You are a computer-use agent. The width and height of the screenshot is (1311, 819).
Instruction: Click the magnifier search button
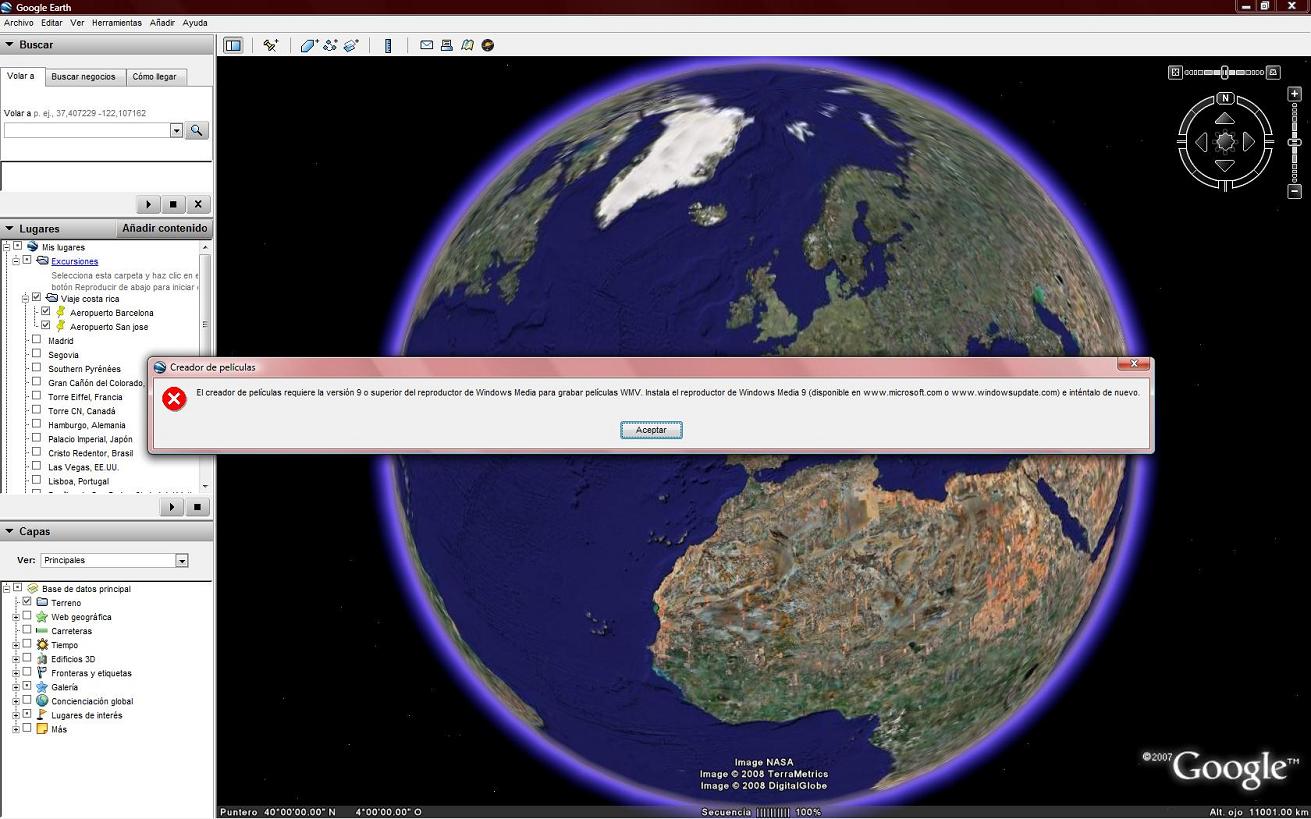(196, 130)
